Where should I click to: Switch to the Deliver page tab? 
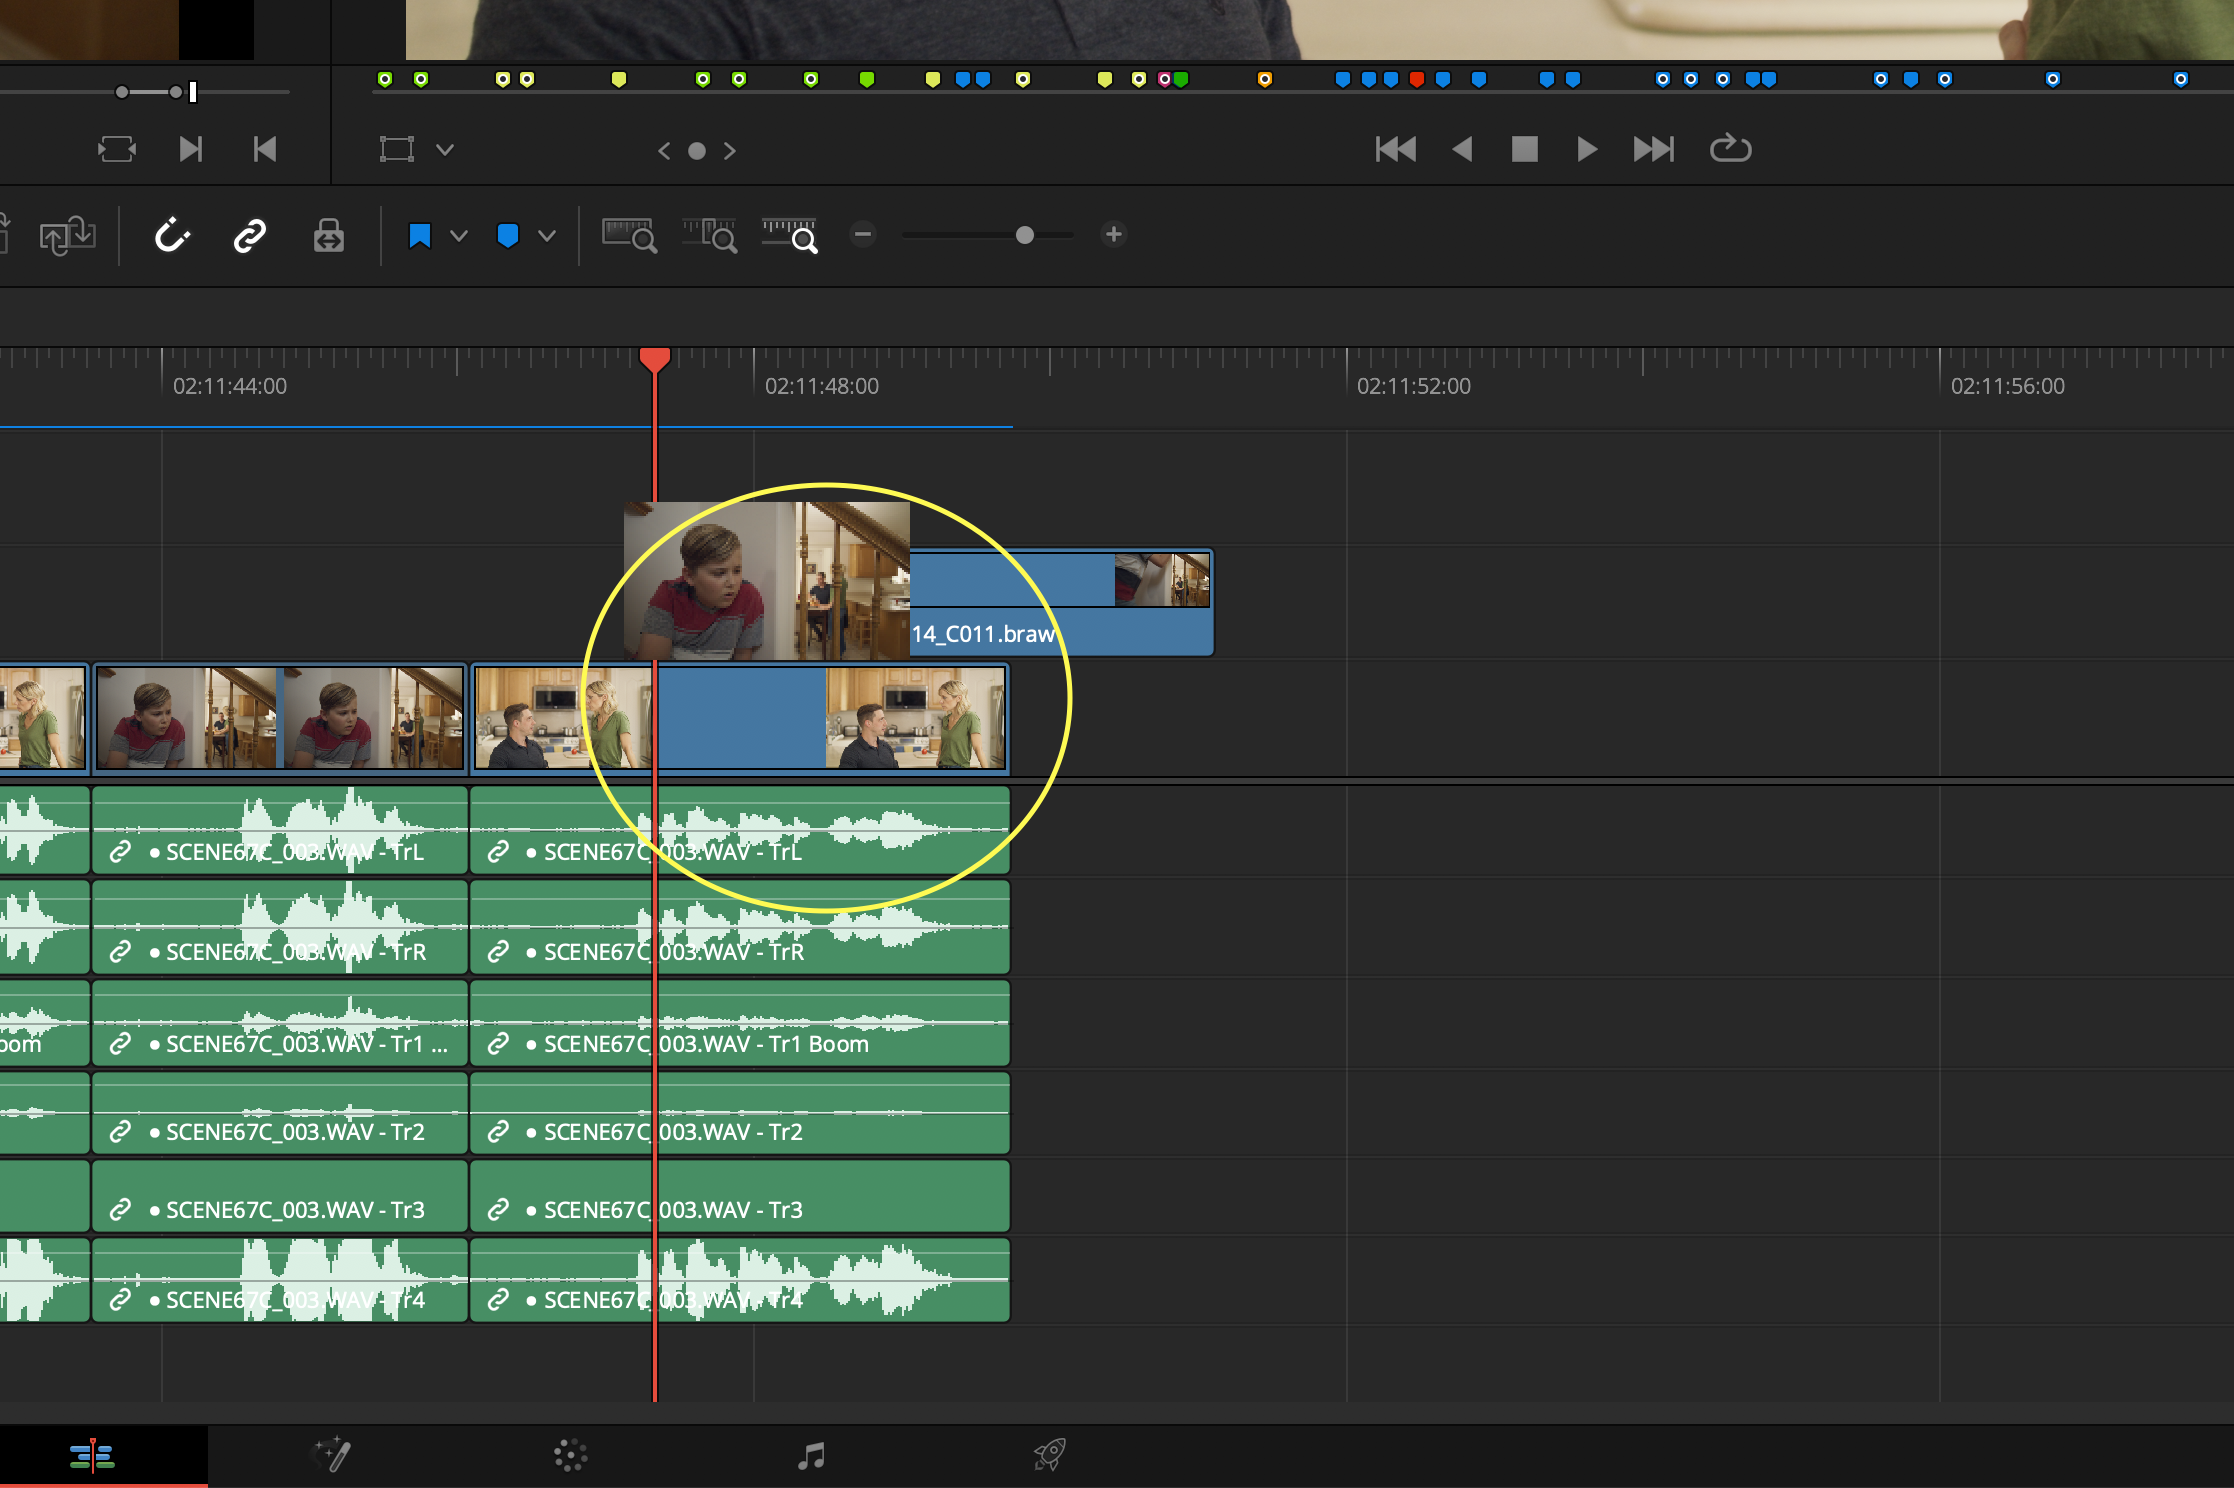pyautogui.click(x=1050, y=1455)
